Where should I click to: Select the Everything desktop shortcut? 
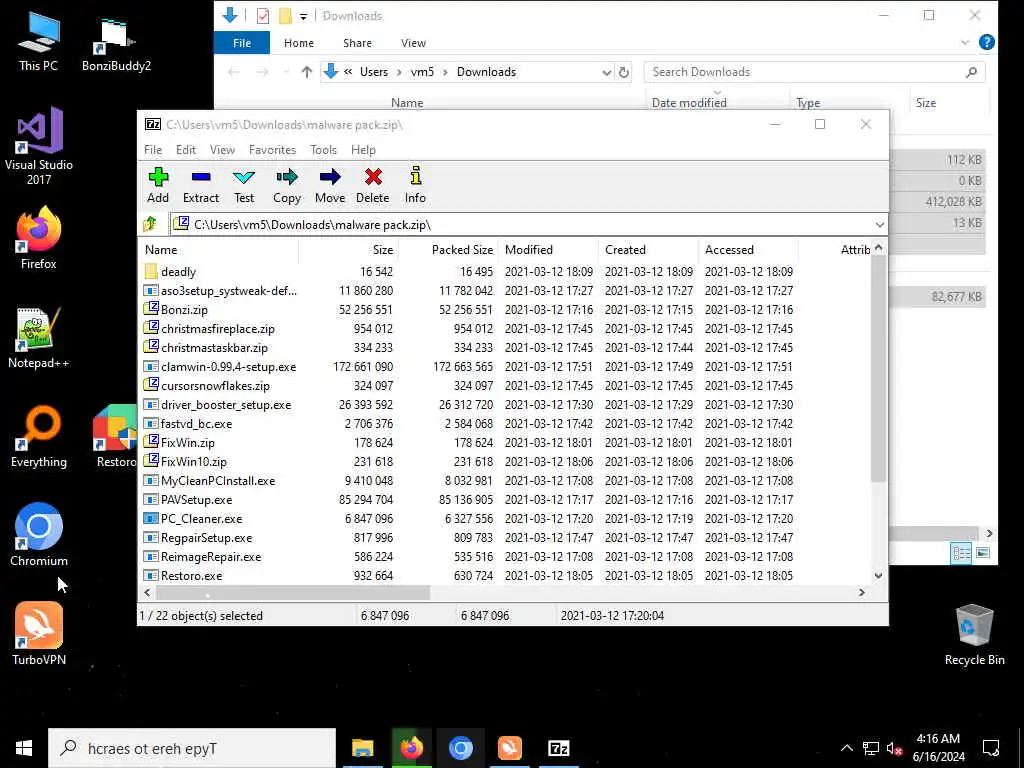pos(39,437)
